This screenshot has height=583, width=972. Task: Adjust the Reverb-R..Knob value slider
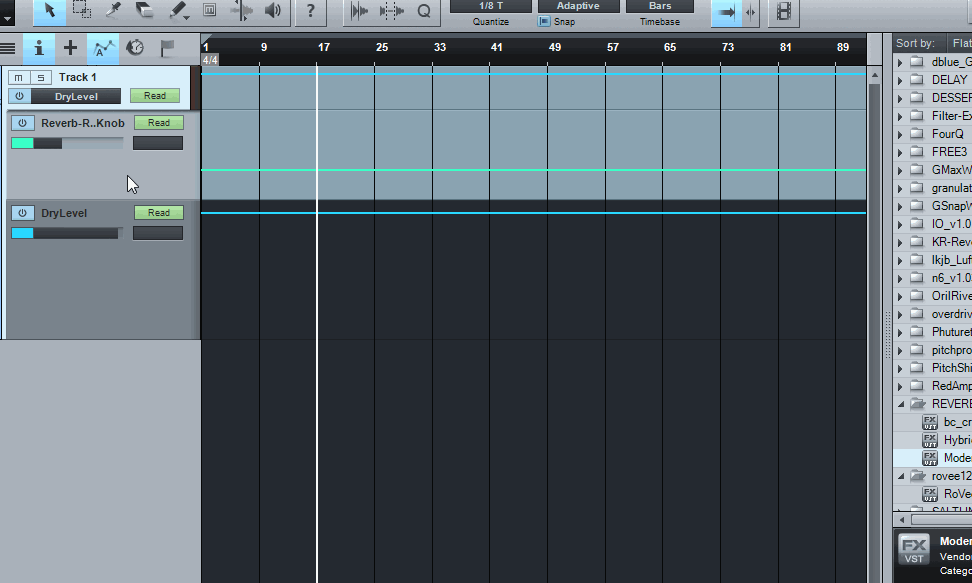66,143
